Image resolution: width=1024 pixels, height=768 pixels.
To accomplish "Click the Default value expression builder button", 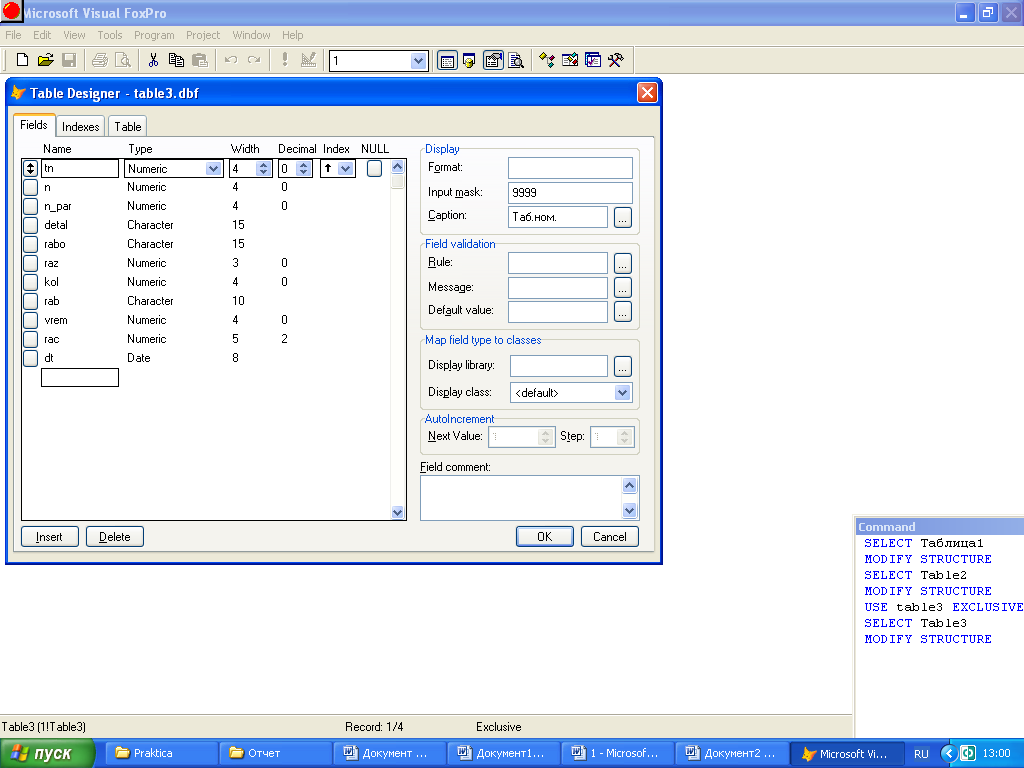I will pyautogui.click(x=623, y=312).
